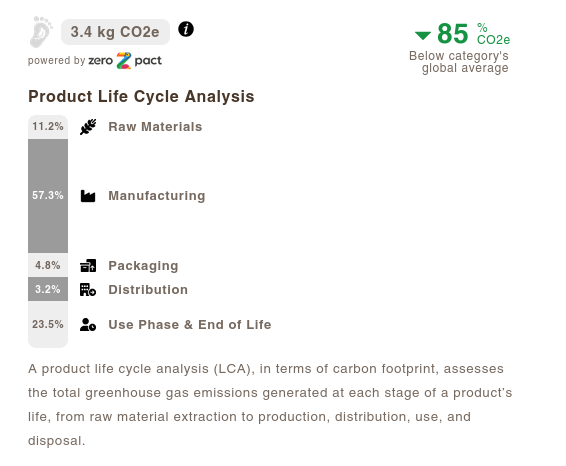Click the 23.5% bar segment
This screenshot has width=566, height=466.
[48, 324]
